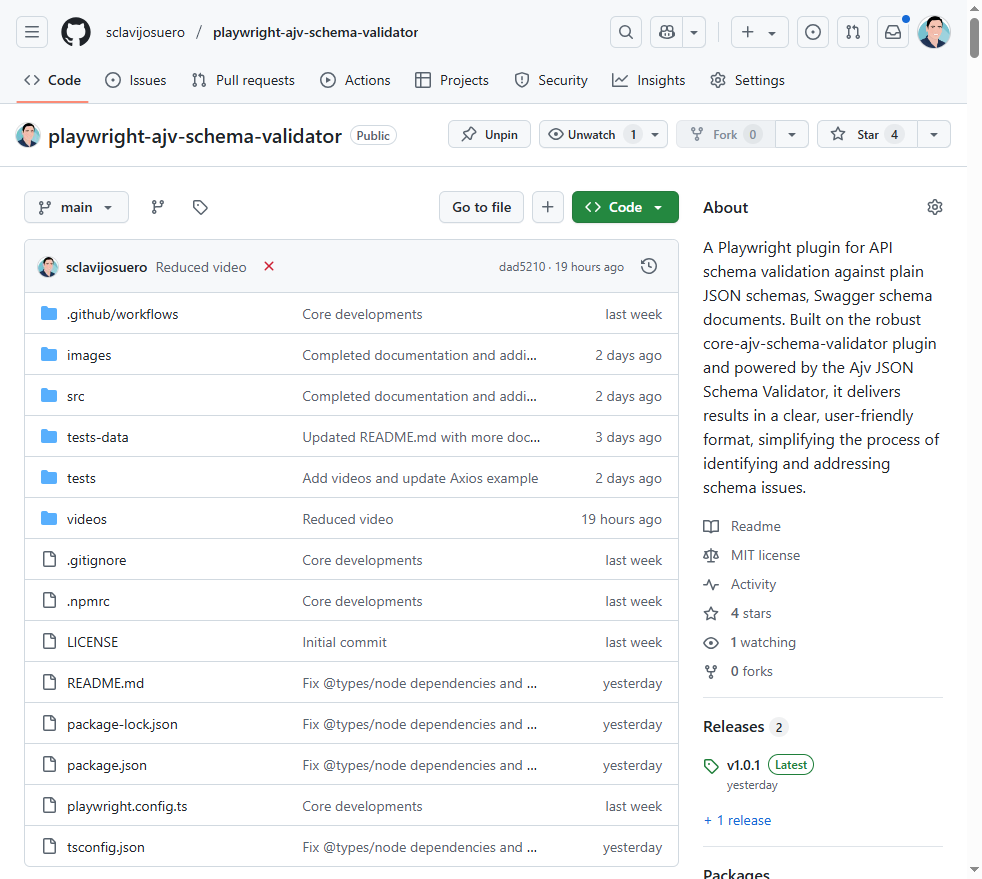
Task: Edit About details with gear icon
Action: tap(934, 207)
